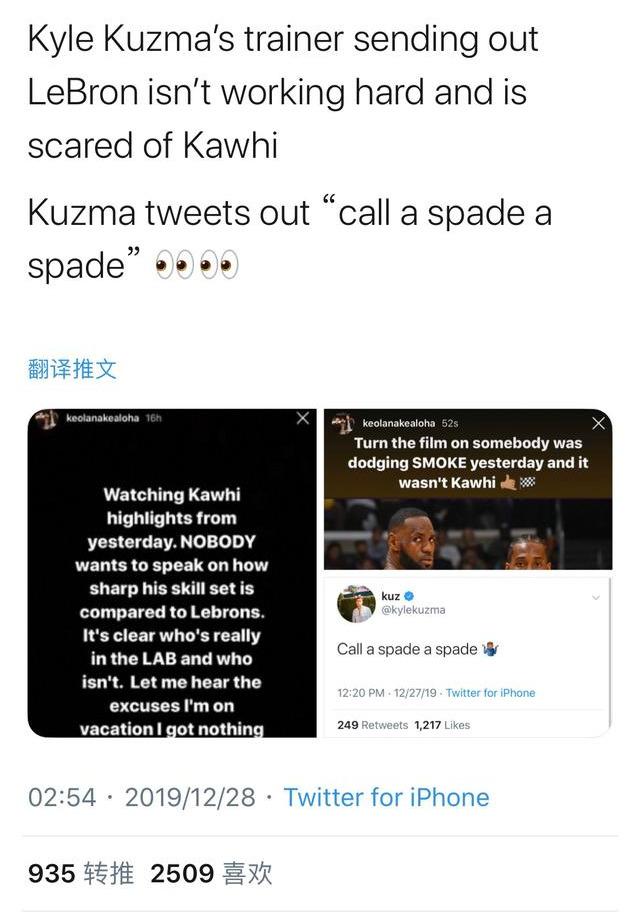Click the eyes emoji in tweet text
This screenshot has height=916, width=635.
[x=197, y=265]
